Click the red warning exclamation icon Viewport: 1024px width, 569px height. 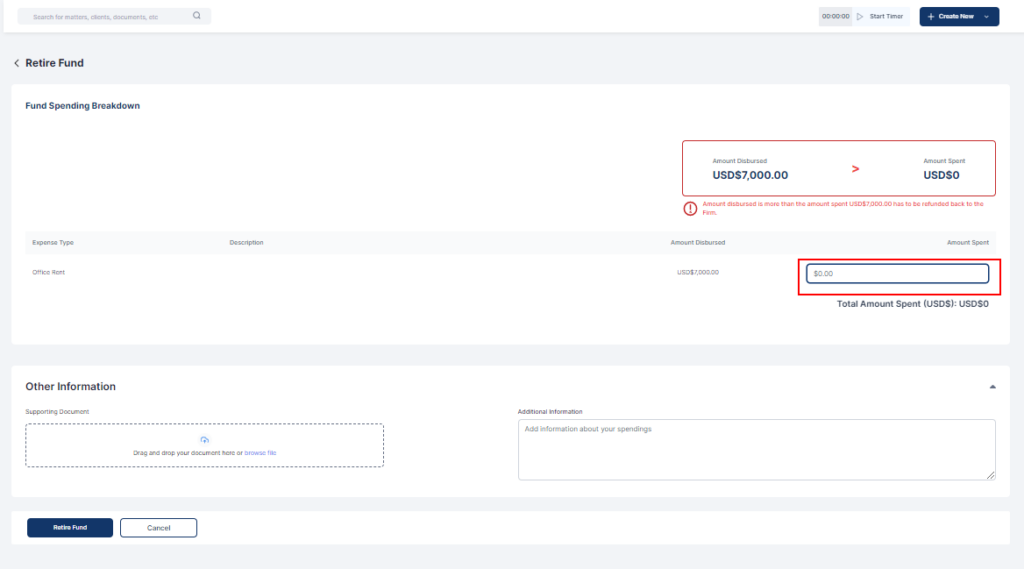pos(690,208)
